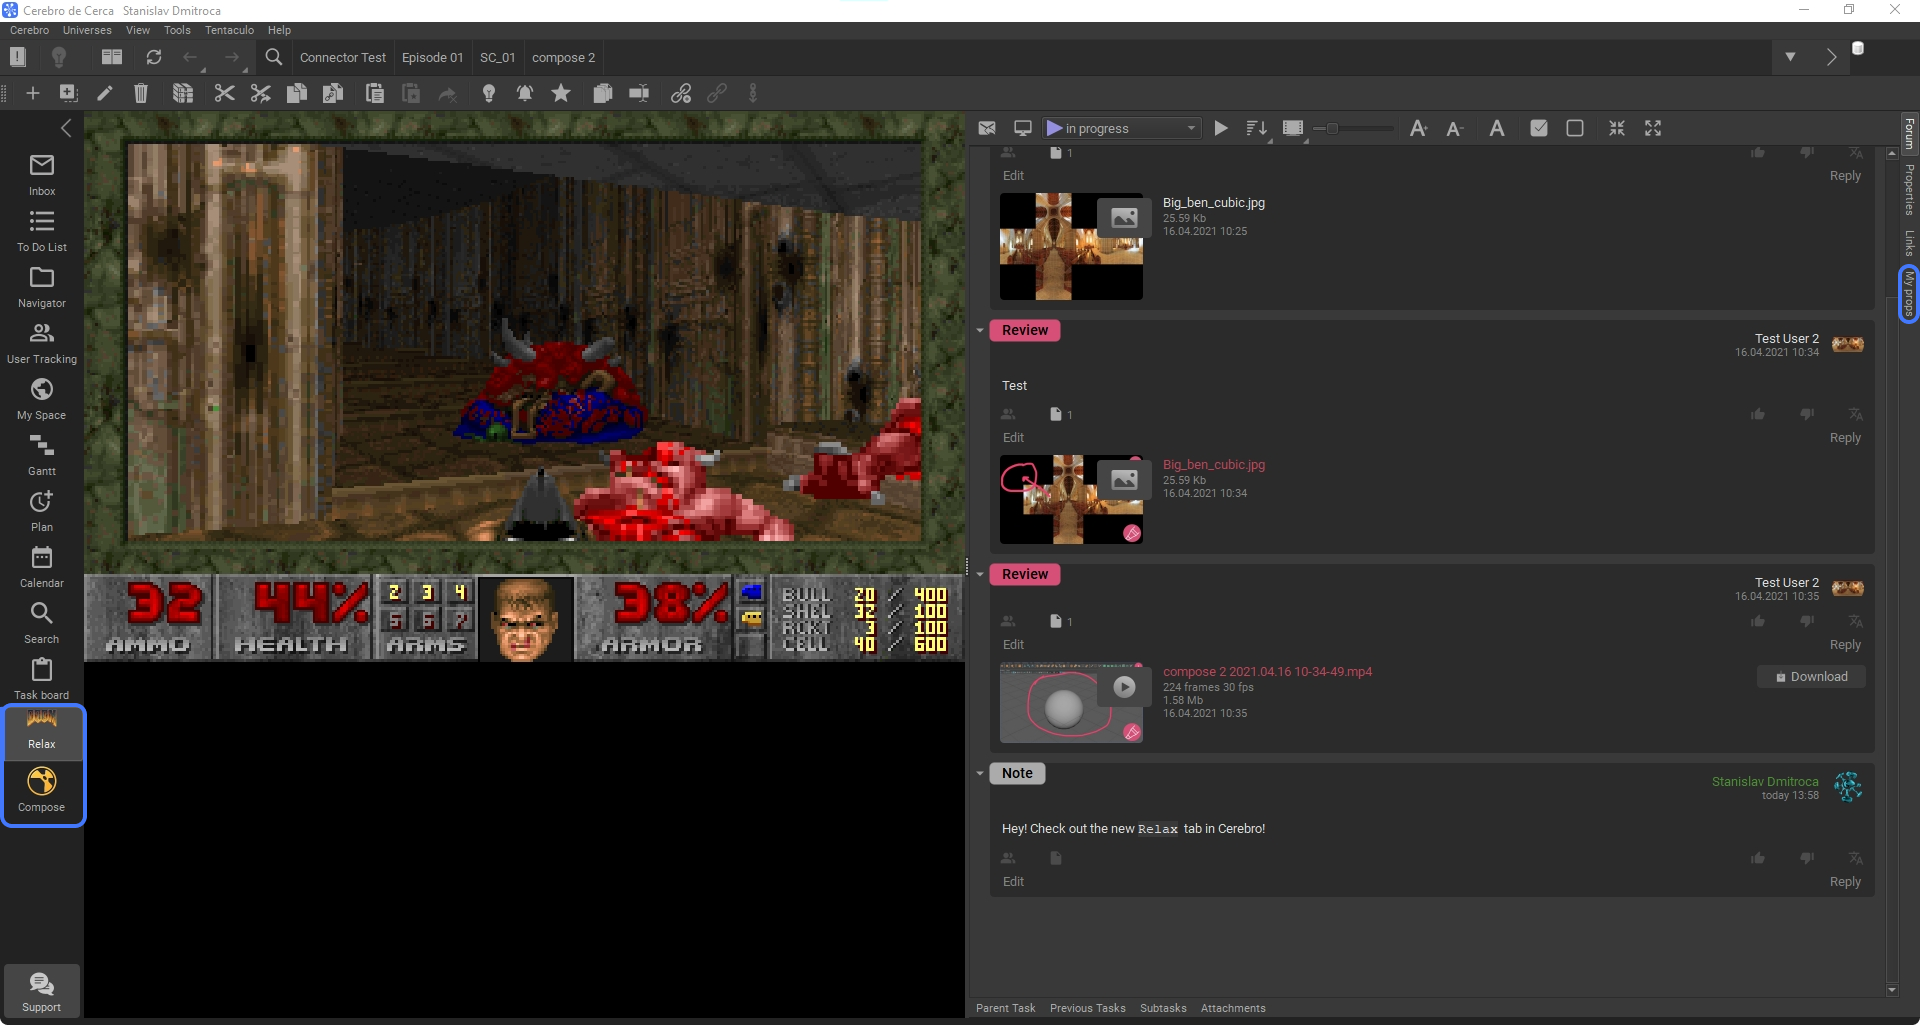Open the Plan view
The image size is (1920, 1025).
42,510
